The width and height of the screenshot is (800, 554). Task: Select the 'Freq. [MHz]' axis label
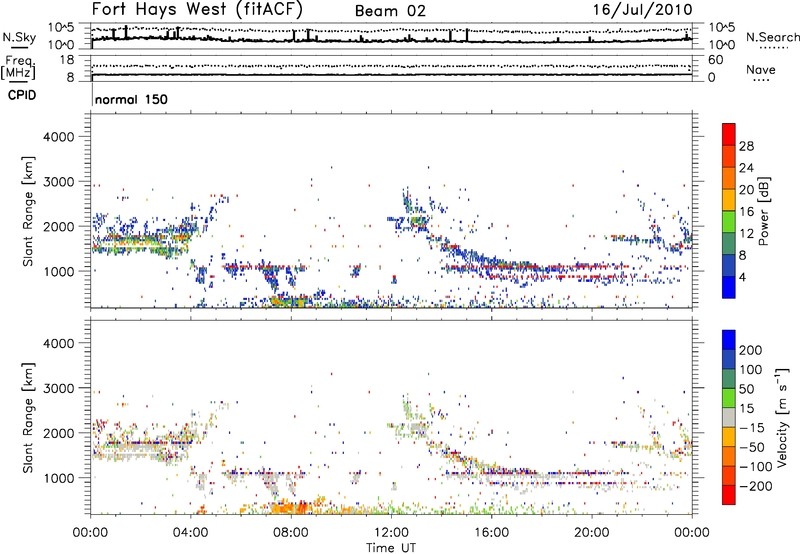tap(19, 67)
